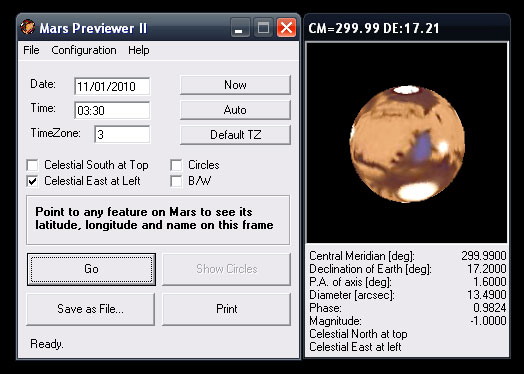Click the Declination of Earth value 17.2000
Screen dimensions: 524x374
click(x=487, y=269)
